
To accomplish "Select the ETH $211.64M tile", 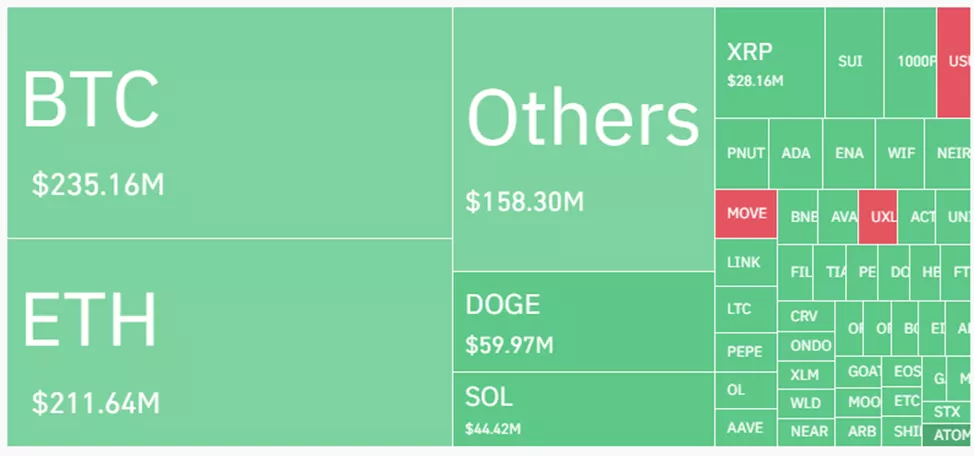I will (x=230, y=342).
